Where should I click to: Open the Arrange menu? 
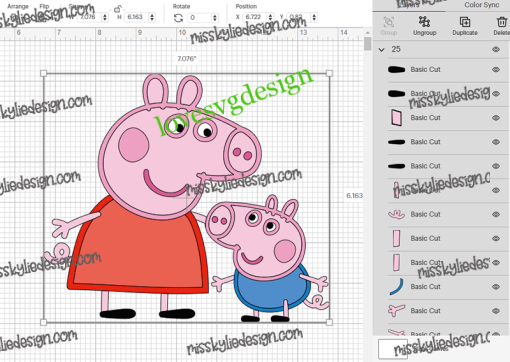point(18,6)
